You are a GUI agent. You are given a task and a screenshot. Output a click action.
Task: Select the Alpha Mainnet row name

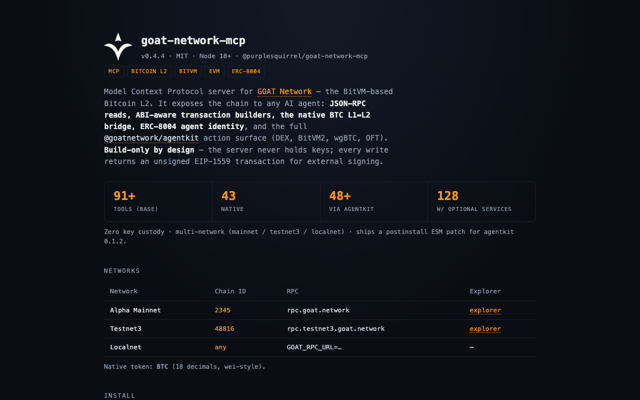pos(135,310)
